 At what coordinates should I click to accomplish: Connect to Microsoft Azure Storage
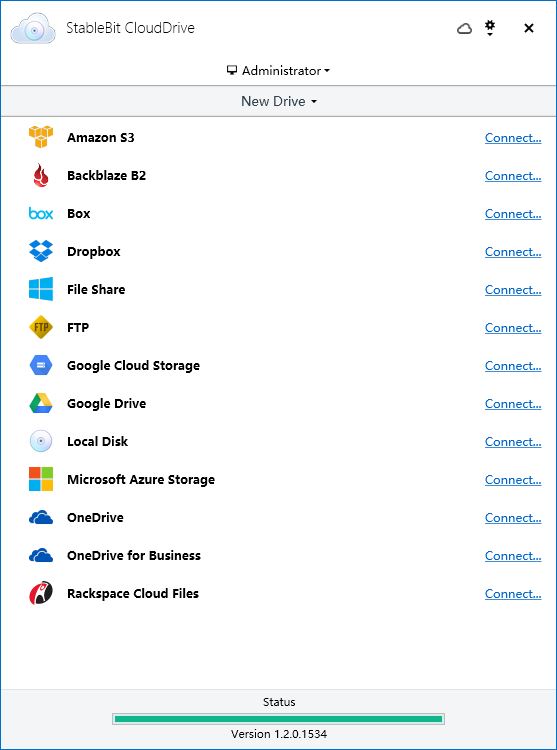coord(513,480)
